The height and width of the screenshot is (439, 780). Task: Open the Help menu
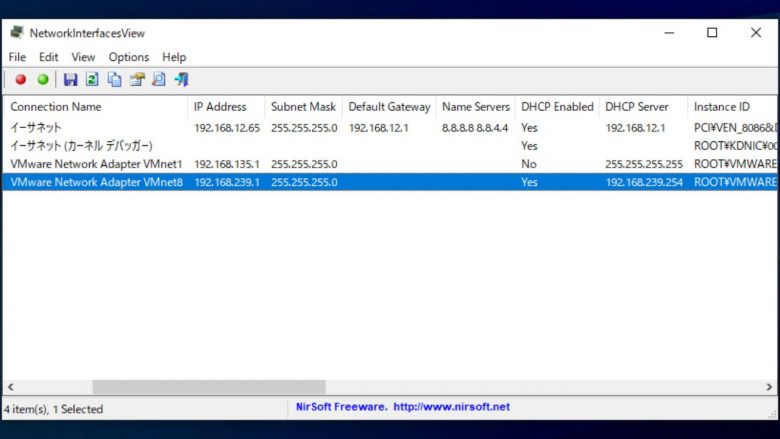click(x=174, y=57)
